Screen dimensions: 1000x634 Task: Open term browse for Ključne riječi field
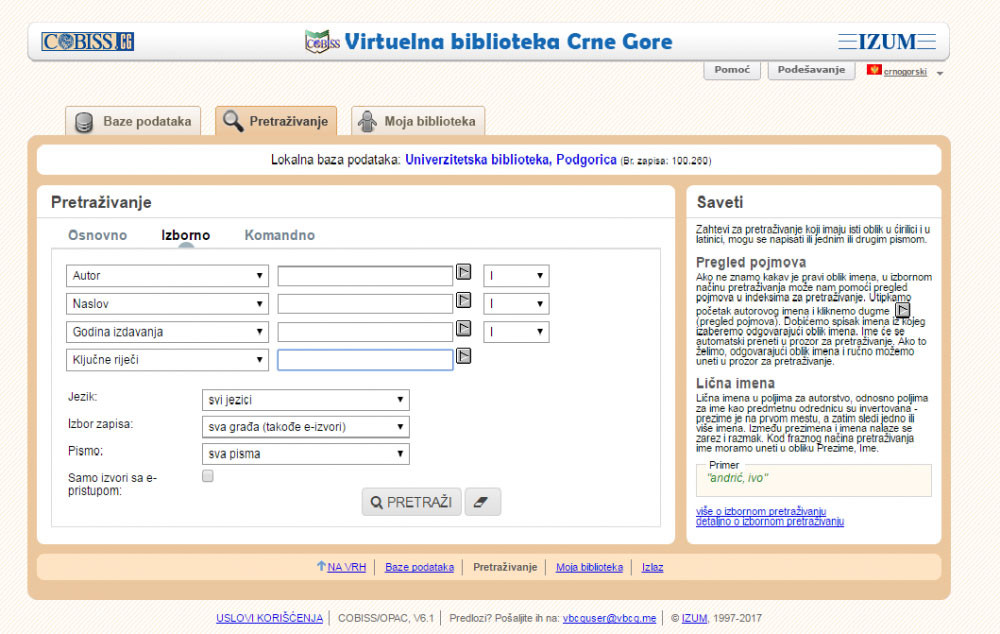pyautogui.click(x=464, y=356)
